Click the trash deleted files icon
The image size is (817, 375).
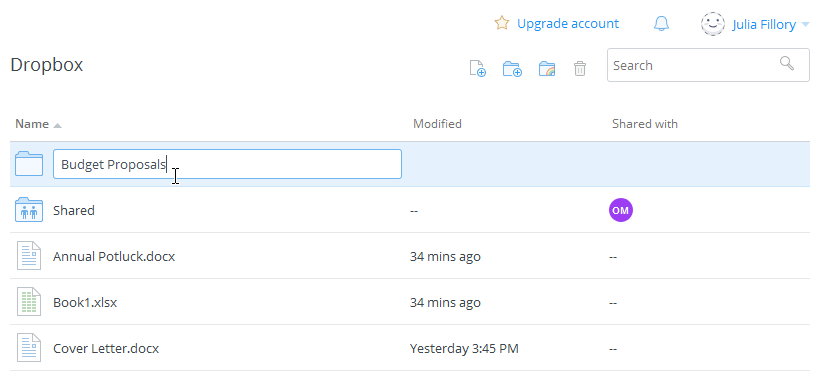point(580,68)
